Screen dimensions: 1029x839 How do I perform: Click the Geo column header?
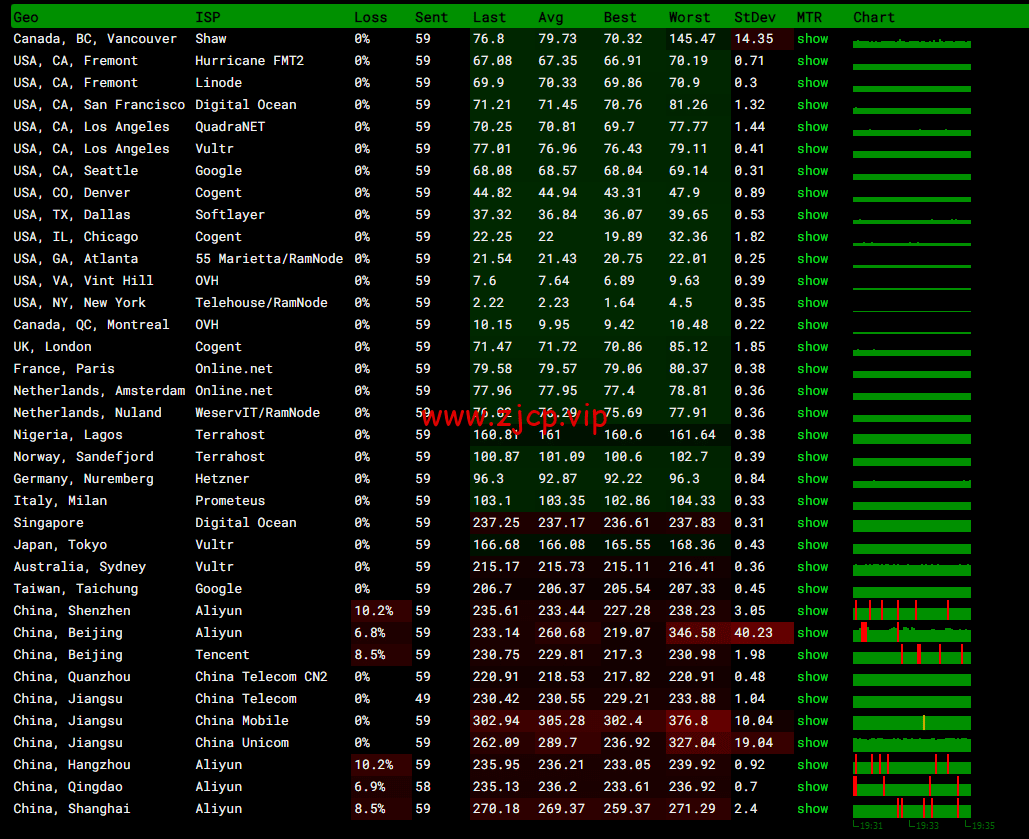point(26,18)
